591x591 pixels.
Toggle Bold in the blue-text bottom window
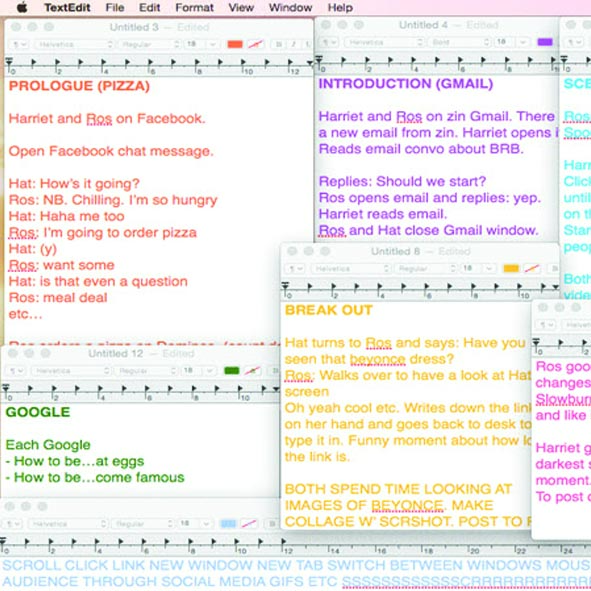(x=272, y=524)
